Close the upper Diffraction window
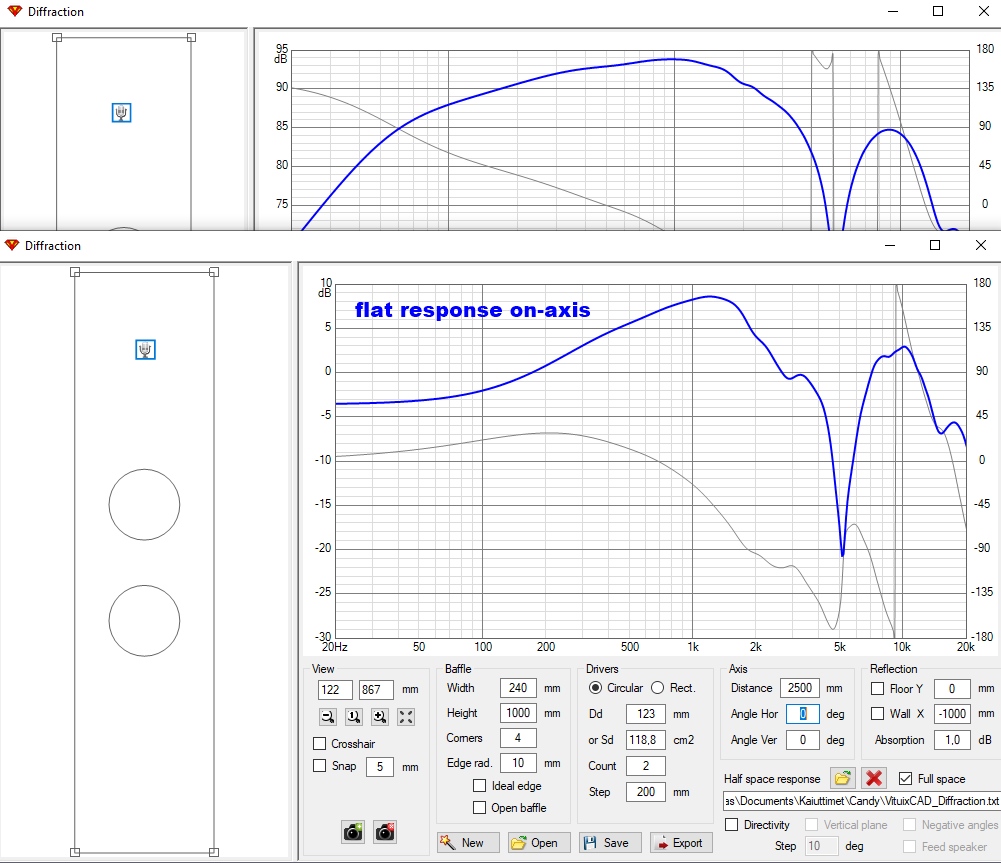The height and width of the screenshot is (863, 1001). [x=984, y=11]
